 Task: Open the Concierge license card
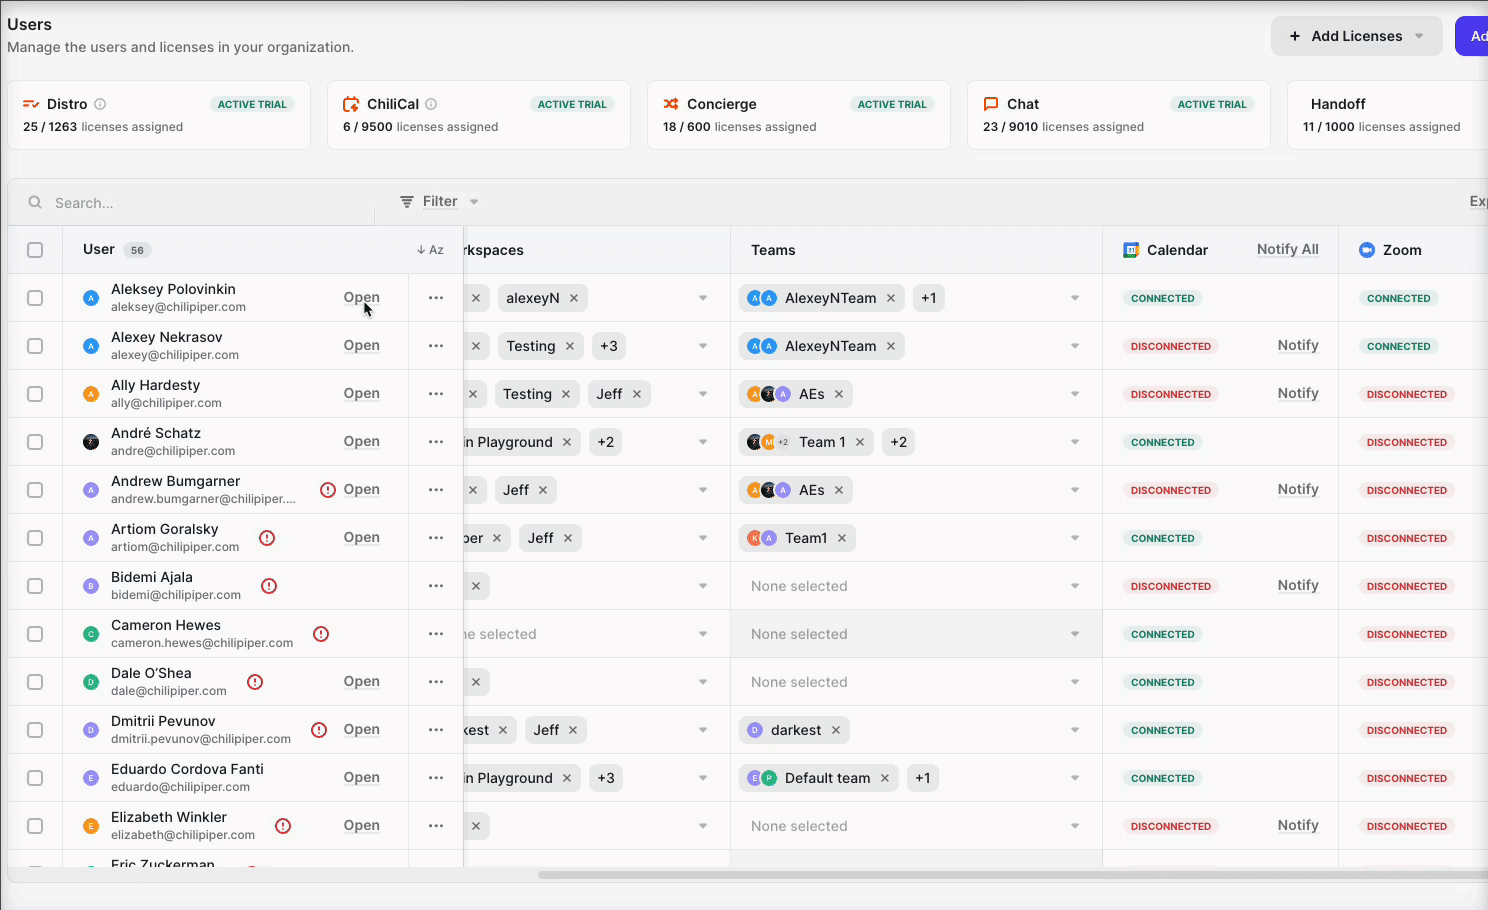tap(799, 115)
